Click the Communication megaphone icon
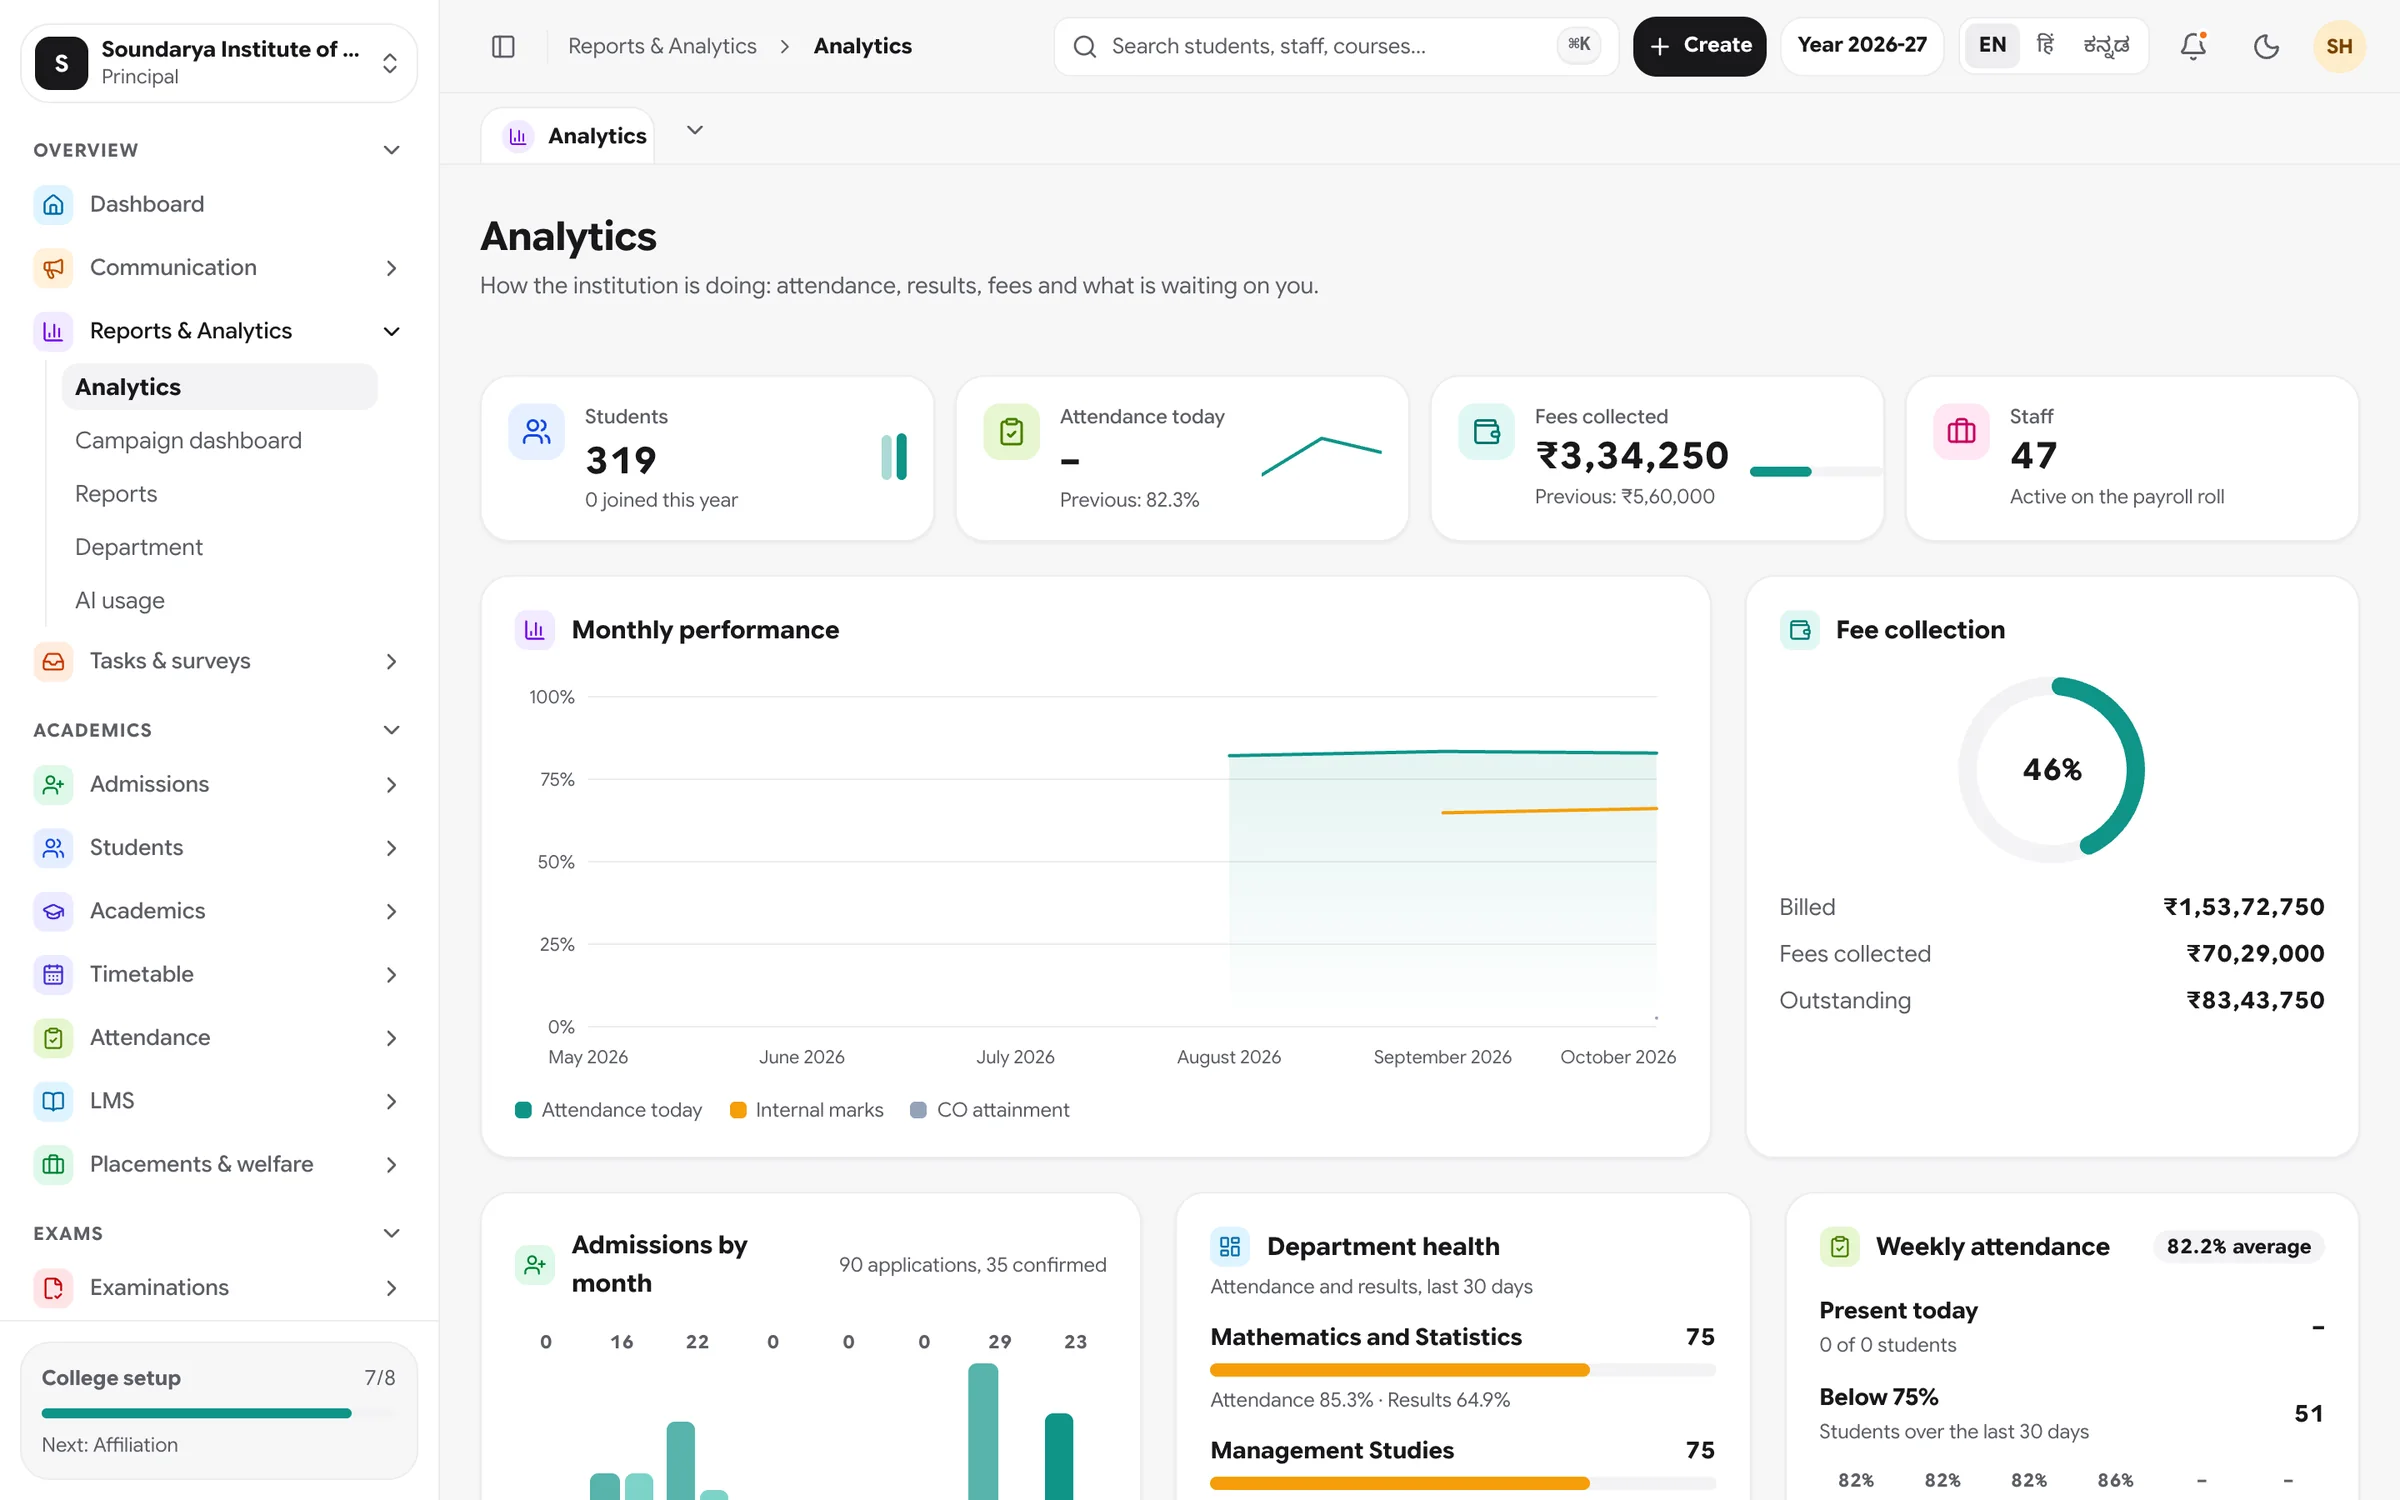The height and width of the screenshot is (1500, 2400). pos(53,268)
